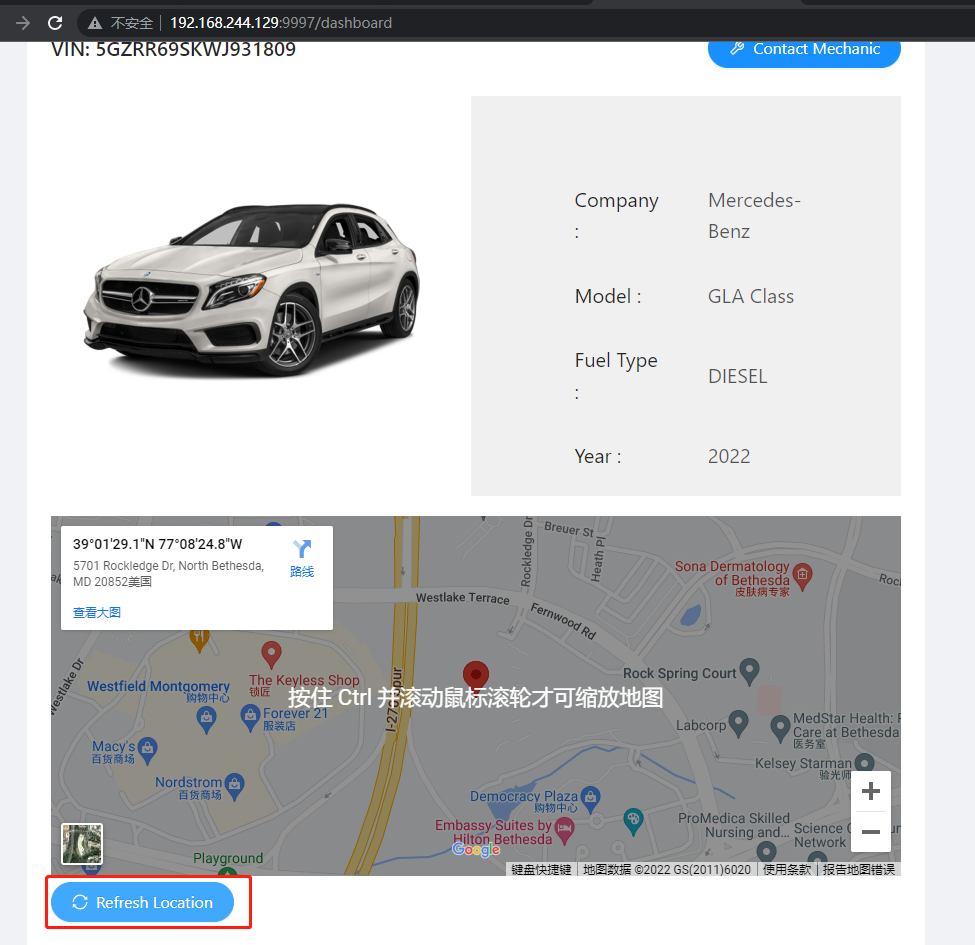Open 键盘快捷键 keyboard shortcuts

point(541,869)
